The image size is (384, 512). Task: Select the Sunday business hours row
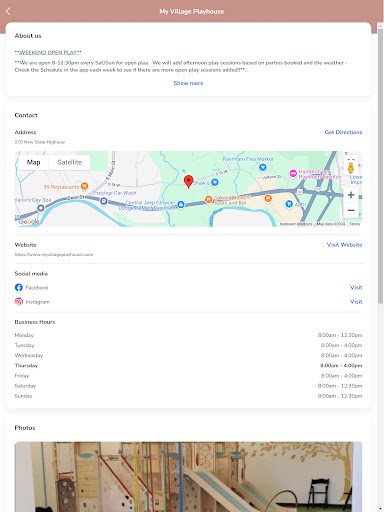(x=188, y=396)
